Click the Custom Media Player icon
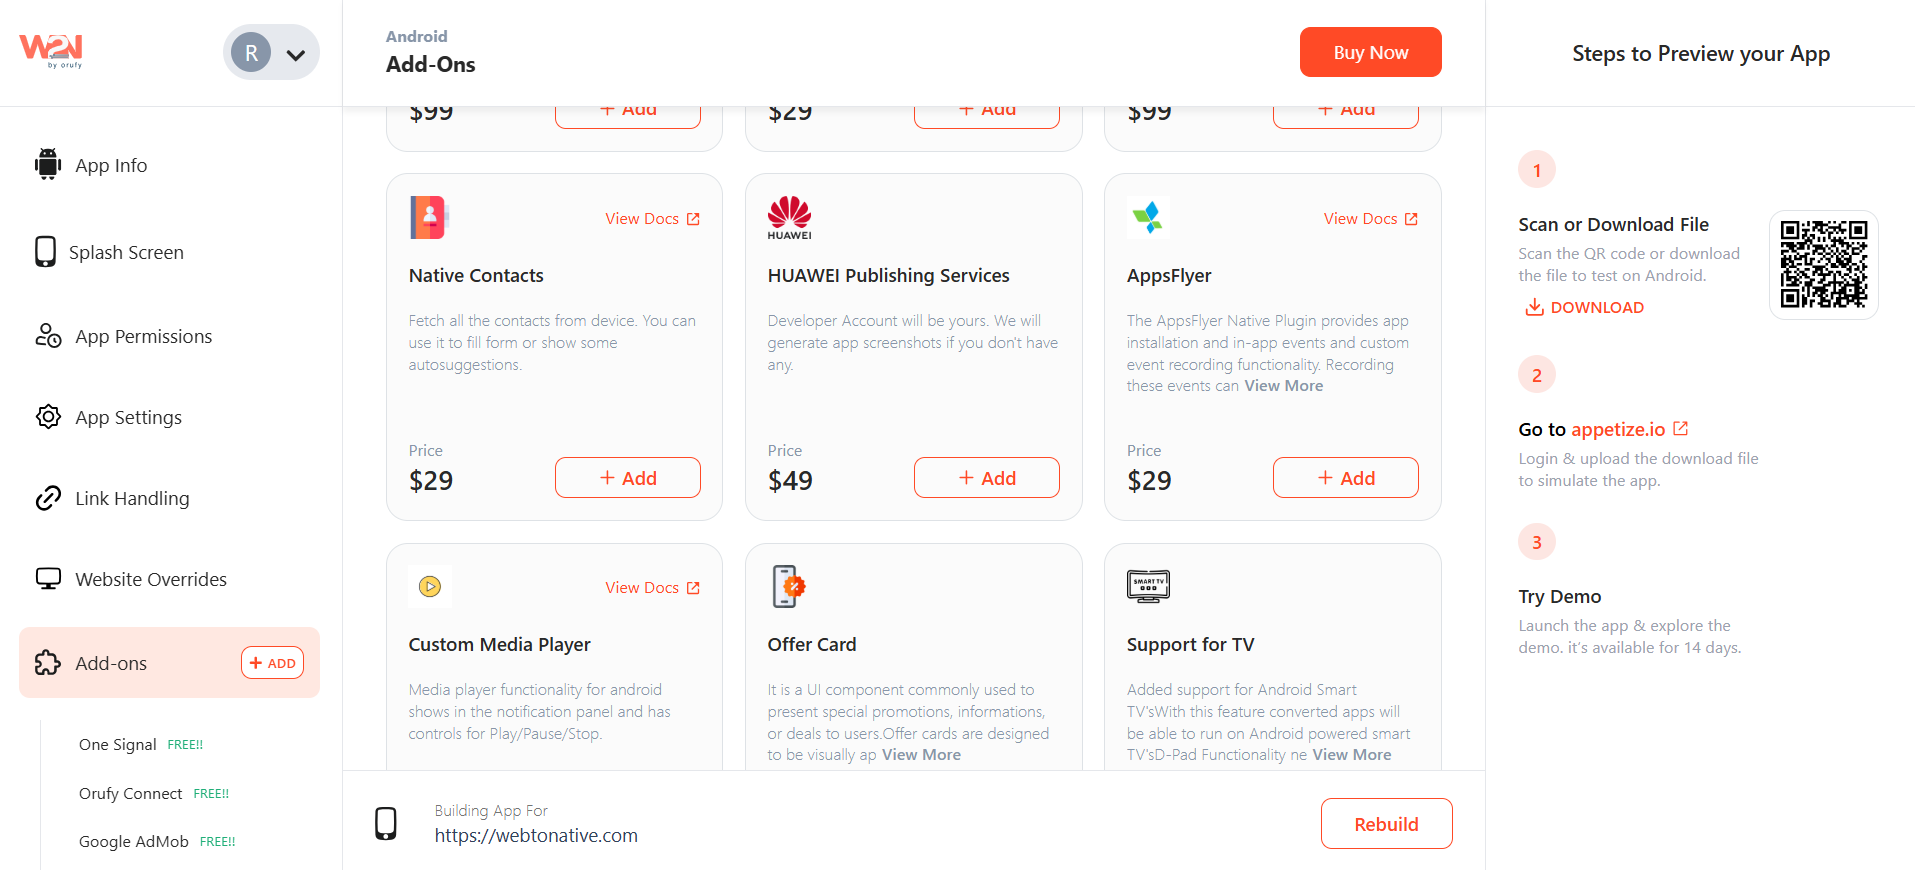The height and width of the screenshot is (870, 1915). (x=430, y=587)
